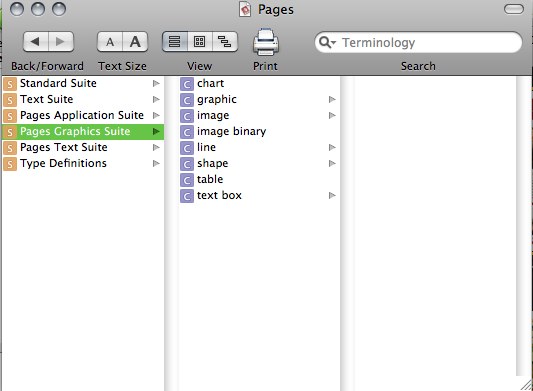The image size is (533, 391).
Task: Switch to icon grid view mode
Action: [200, 42]
